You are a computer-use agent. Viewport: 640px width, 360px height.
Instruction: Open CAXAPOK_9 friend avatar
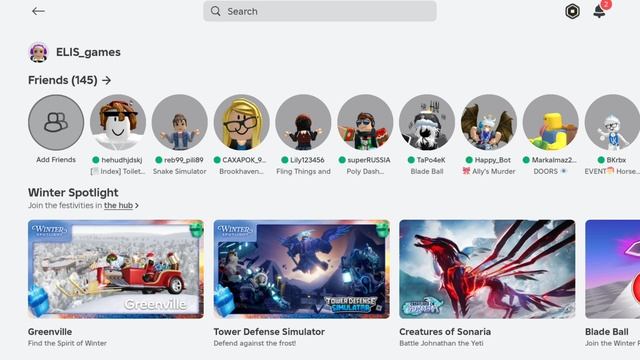[242, 122]
